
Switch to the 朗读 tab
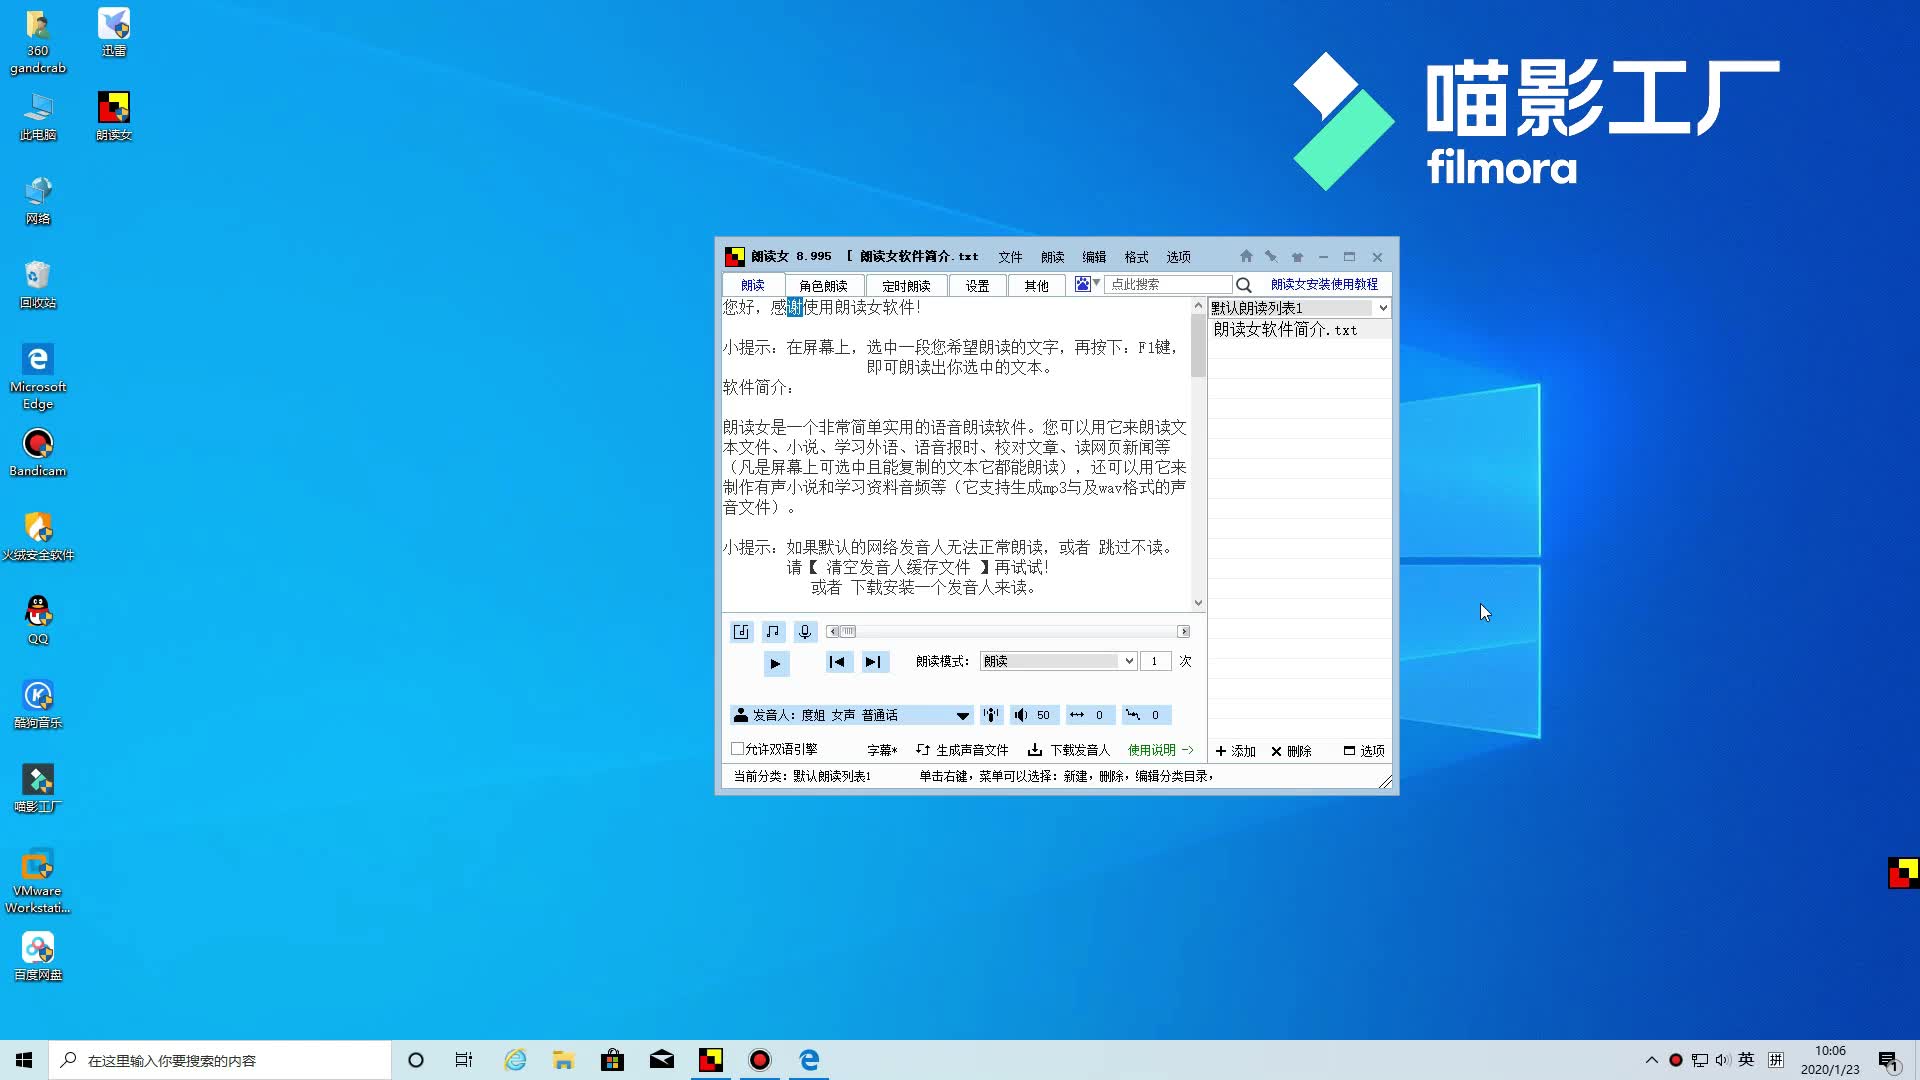(753, 285)
